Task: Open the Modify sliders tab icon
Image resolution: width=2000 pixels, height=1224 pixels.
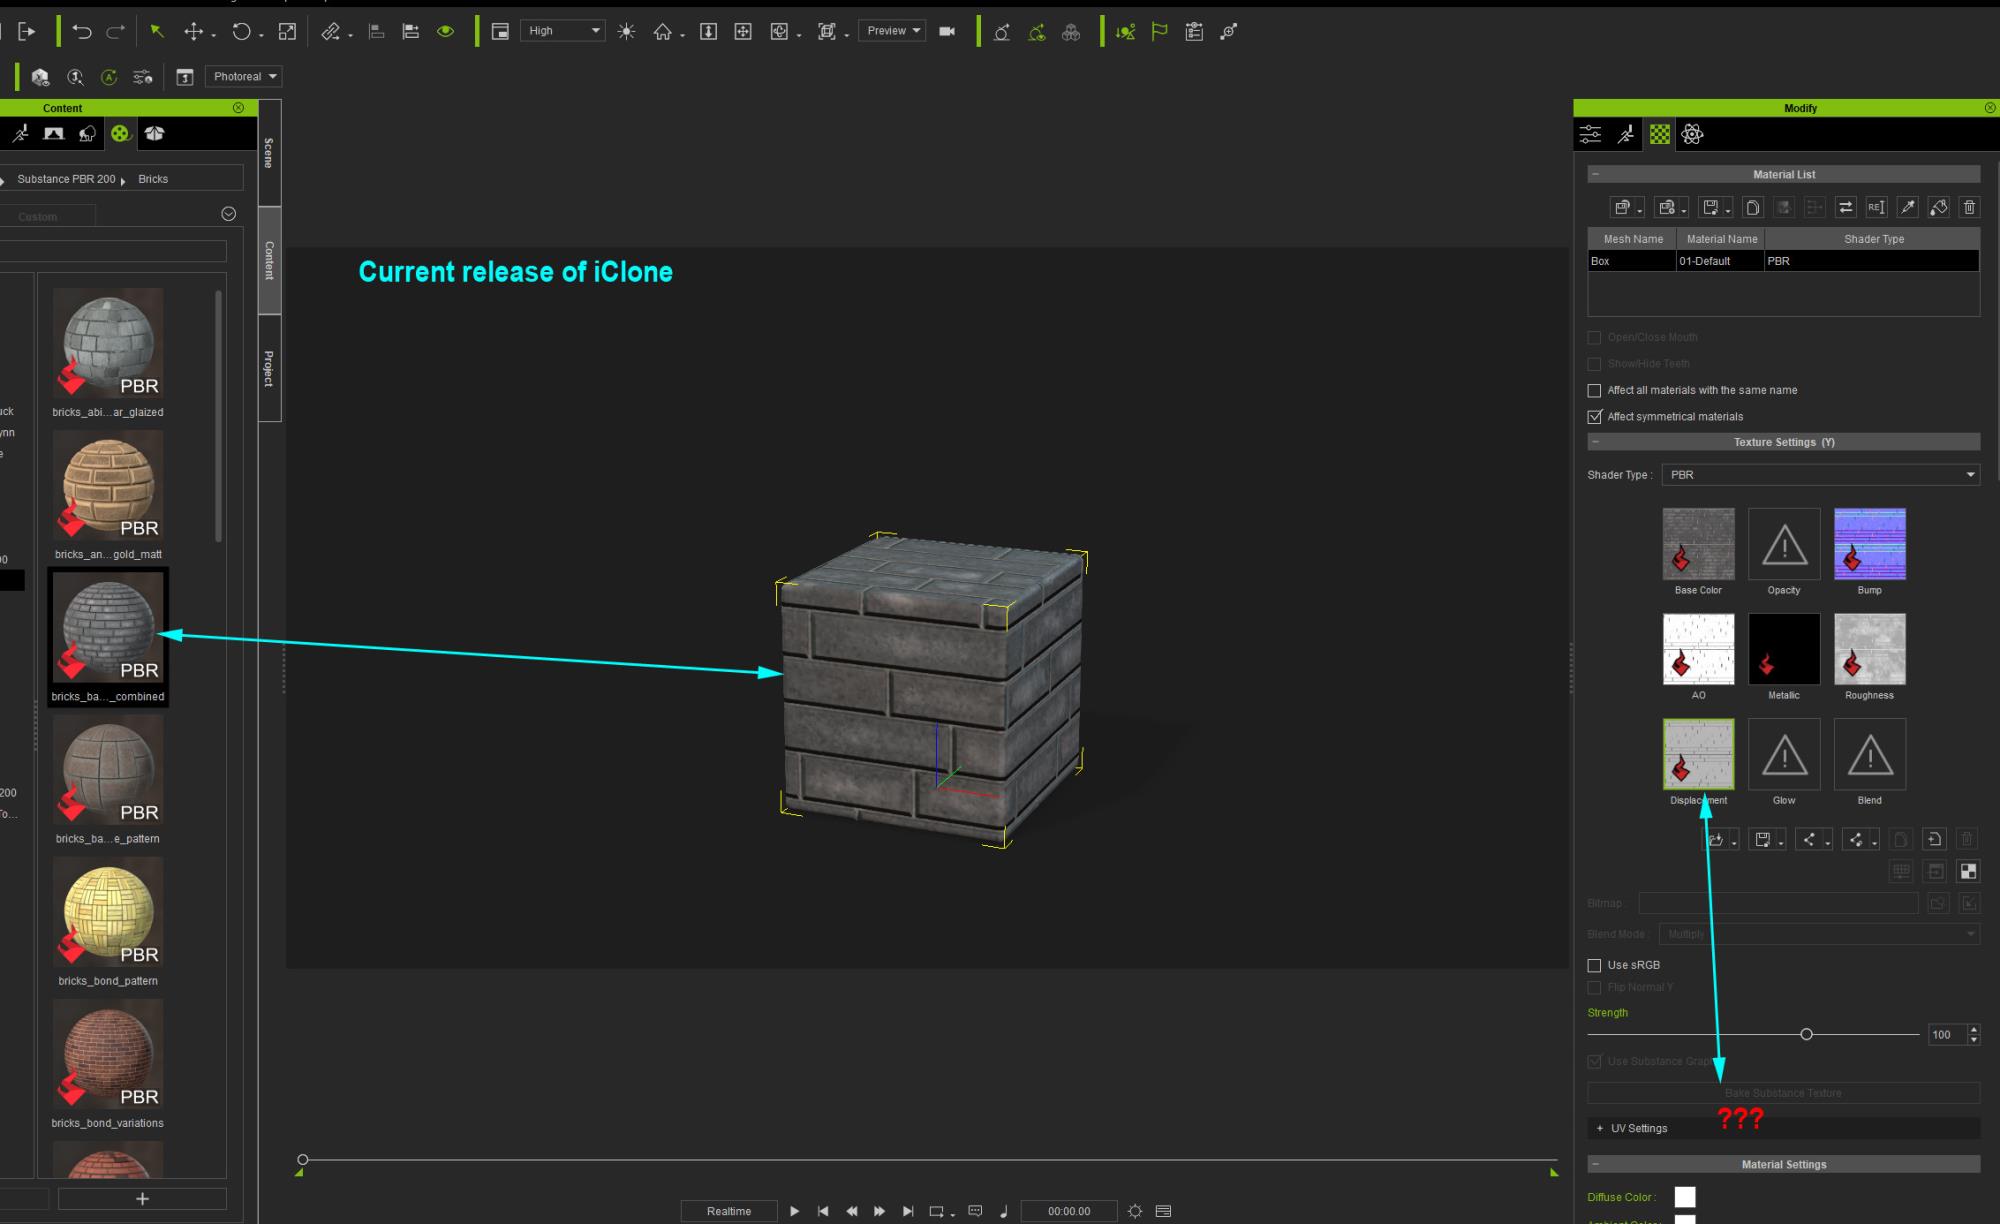Action: pyautogui.click(x=1591, y=134)
